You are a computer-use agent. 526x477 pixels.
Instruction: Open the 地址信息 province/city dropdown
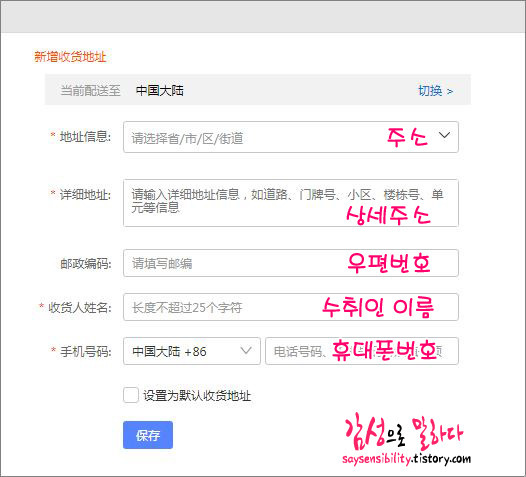(291, 137)
